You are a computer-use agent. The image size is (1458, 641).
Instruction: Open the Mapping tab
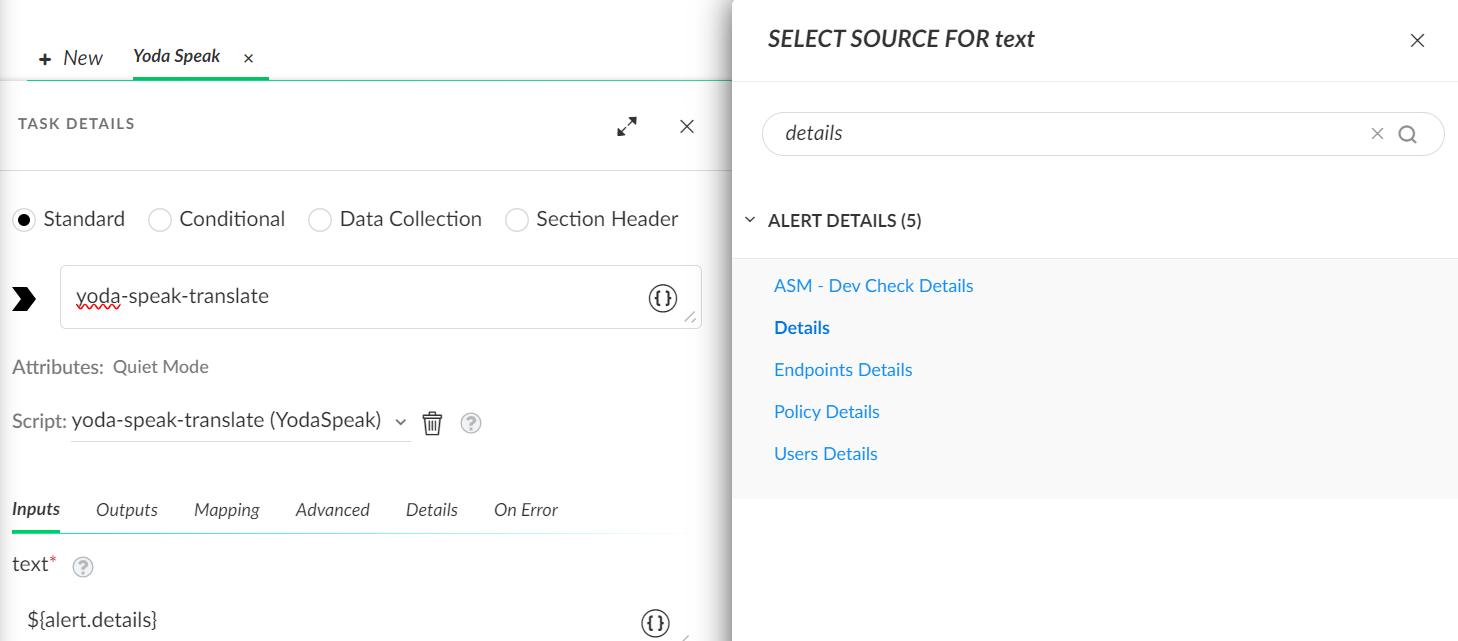tap(227, 510)
